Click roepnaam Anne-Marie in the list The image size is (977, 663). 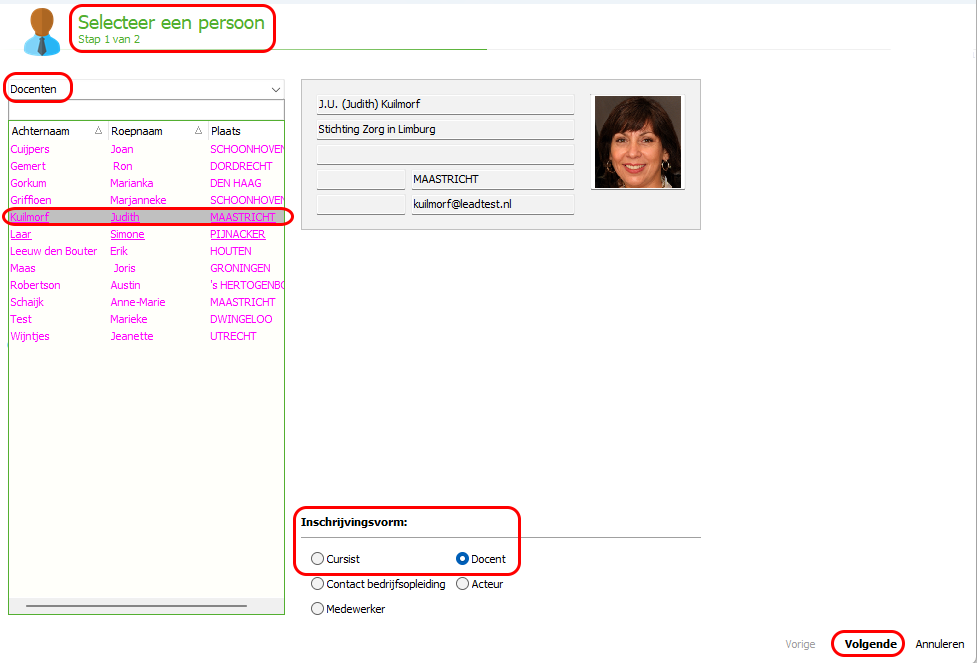[138, 302]
